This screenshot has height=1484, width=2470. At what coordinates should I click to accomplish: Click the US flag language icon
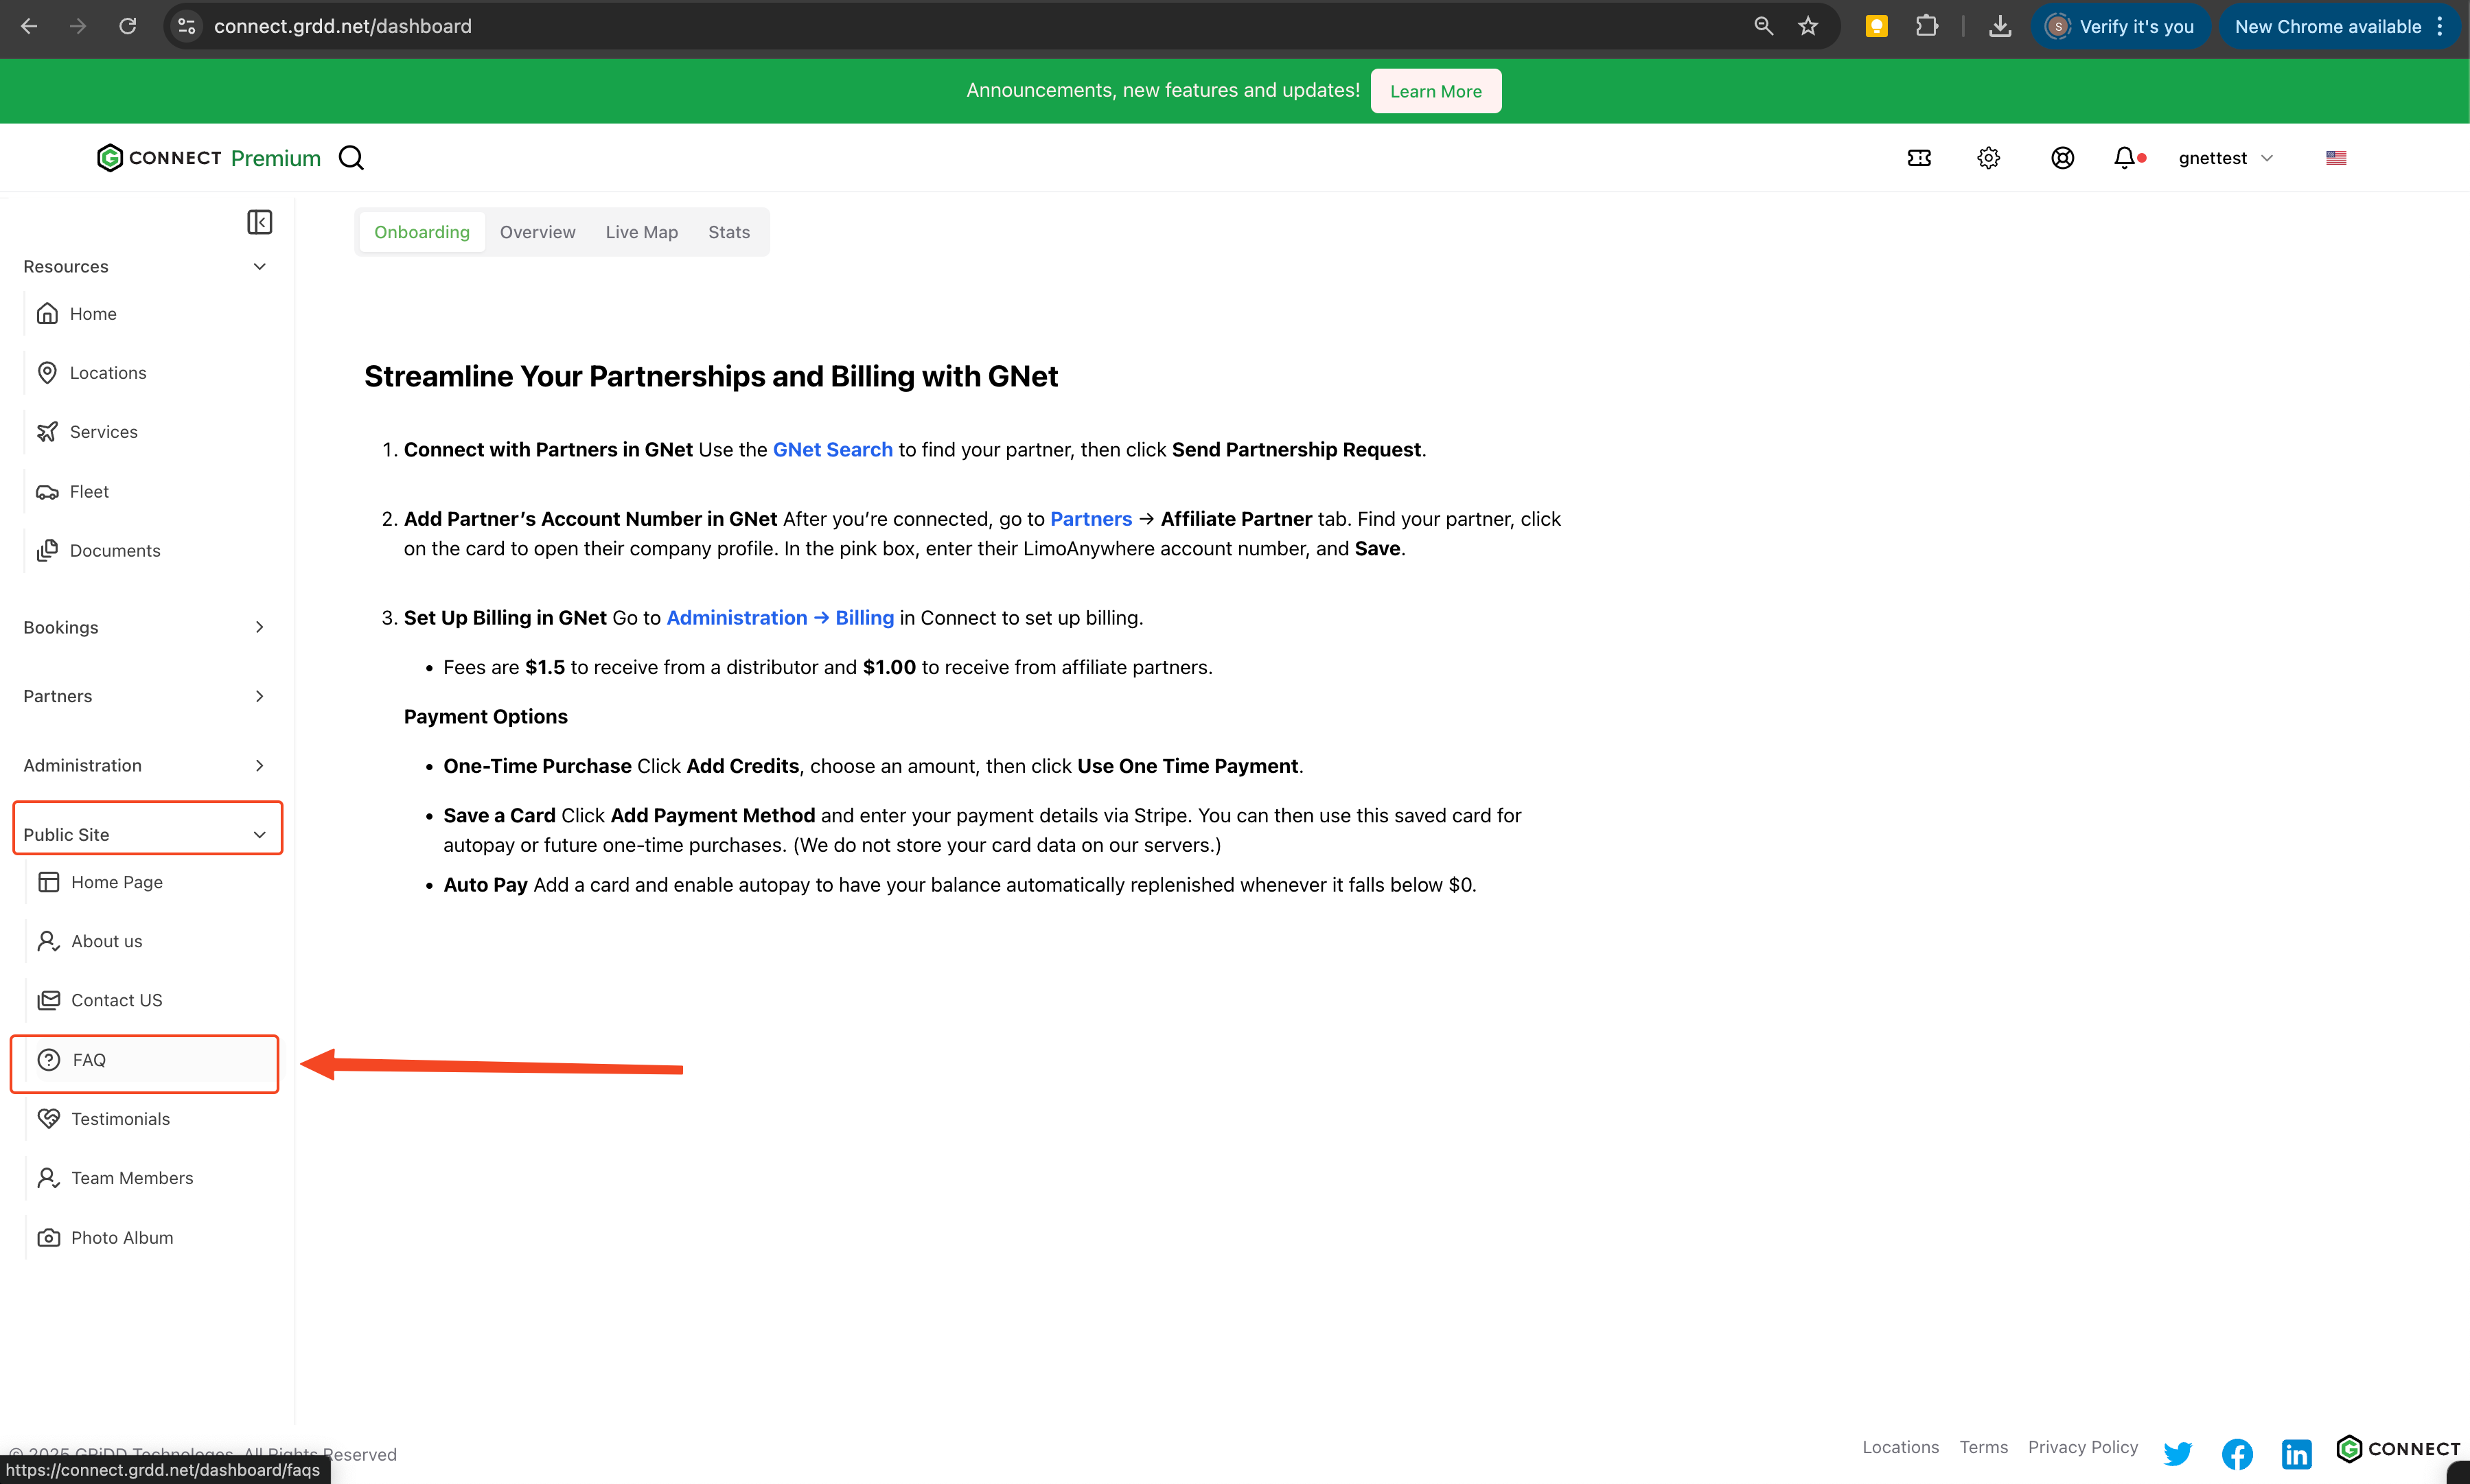(x=2335, y=158)
